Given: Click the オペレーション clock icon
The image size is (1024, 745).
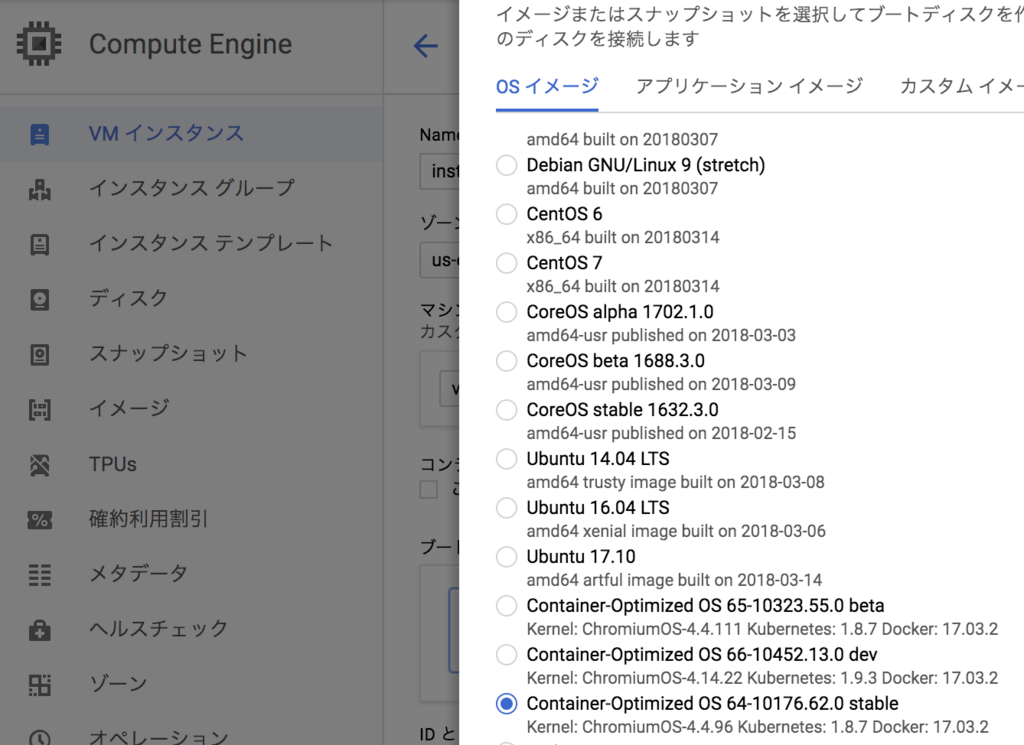Looking at the screenshot, I should point(40,738).
